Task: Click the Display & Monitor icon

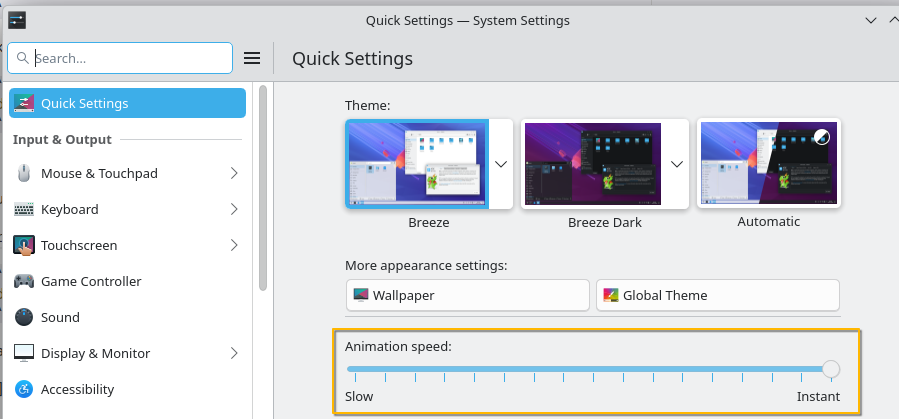Action: point(24,354)
